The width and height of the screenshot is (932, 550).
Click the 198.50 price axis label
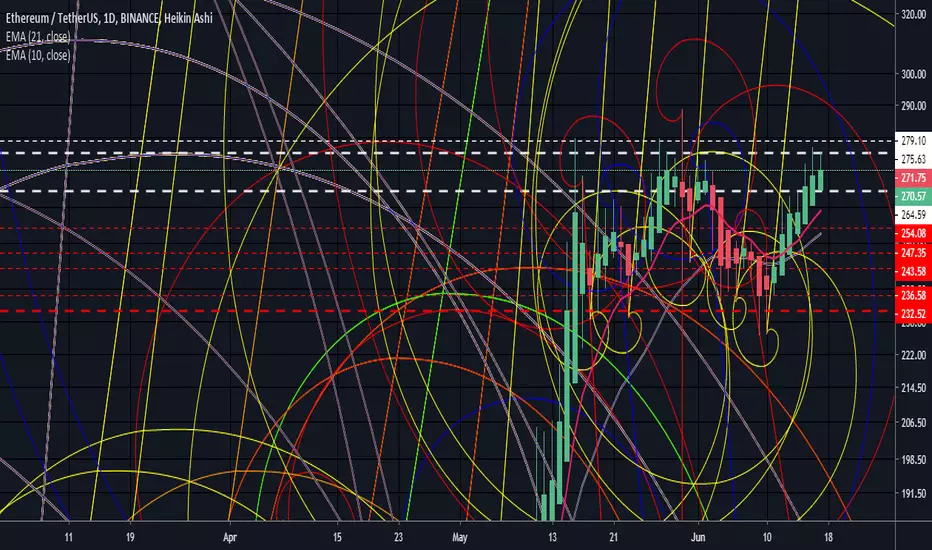point(914,460)
